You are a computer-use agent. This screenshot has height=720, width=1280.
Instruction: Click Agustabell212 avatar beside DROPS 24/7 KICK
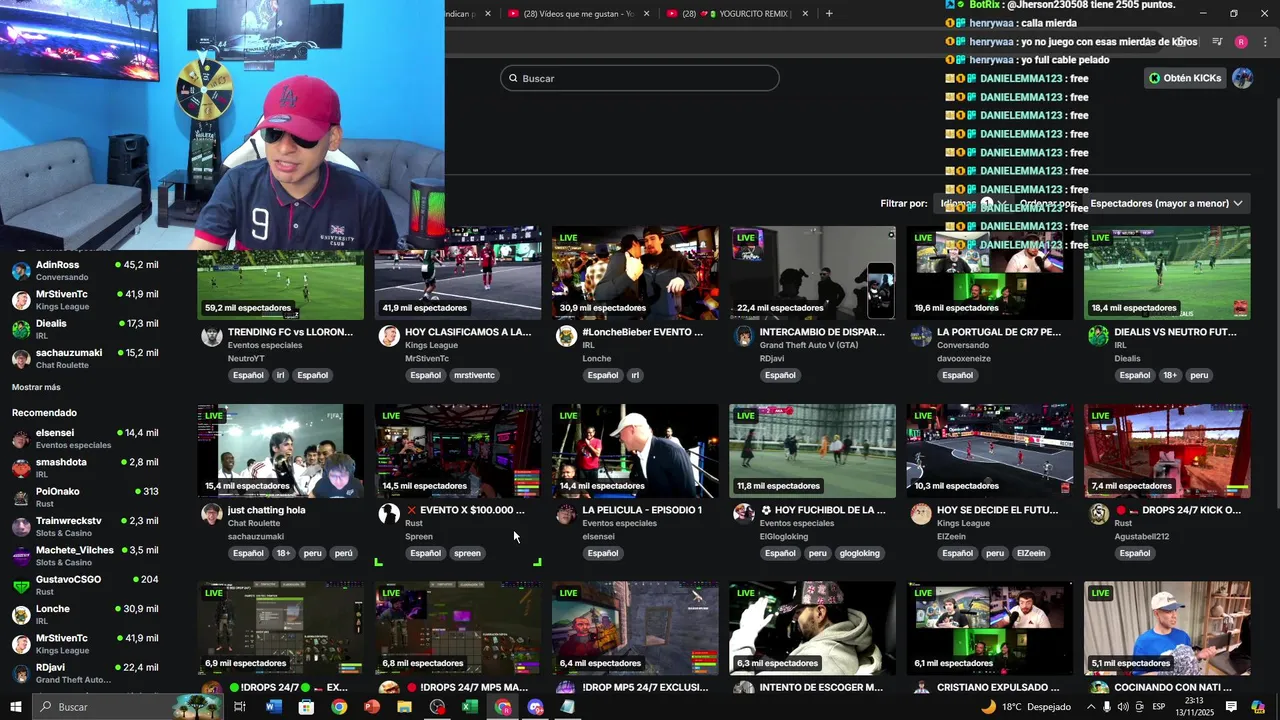[x=1099, y=514]
